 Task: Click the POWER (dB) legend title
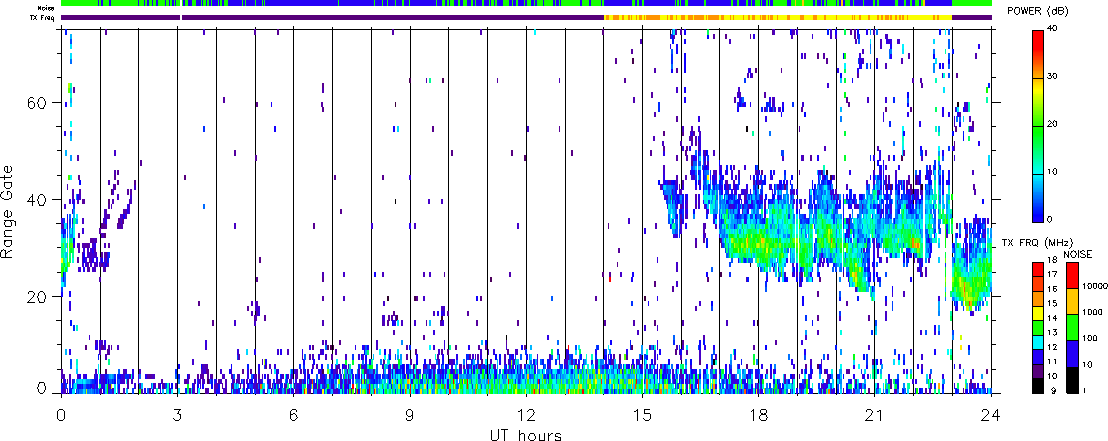click(x=1039, y=12)
